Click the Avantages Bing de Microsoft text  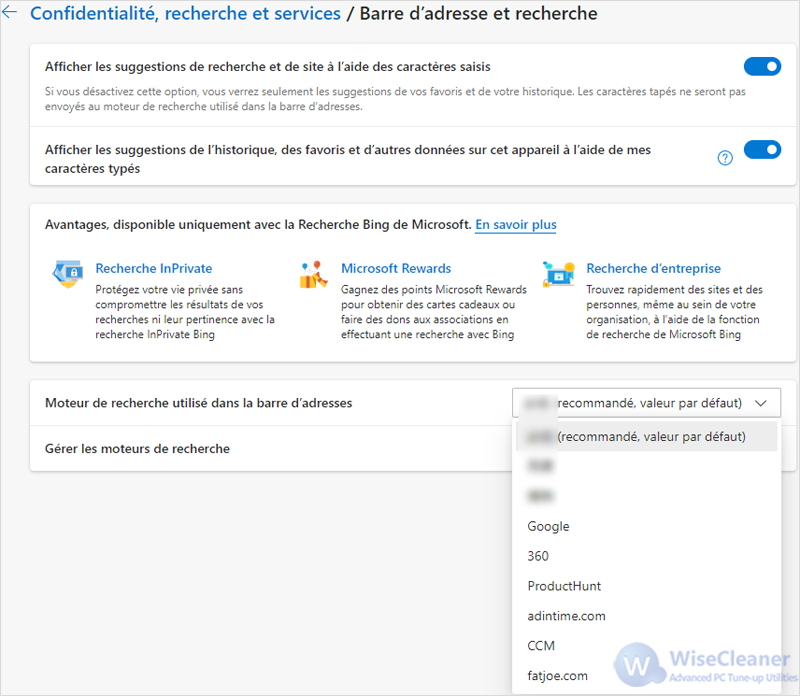coord(258,225)
